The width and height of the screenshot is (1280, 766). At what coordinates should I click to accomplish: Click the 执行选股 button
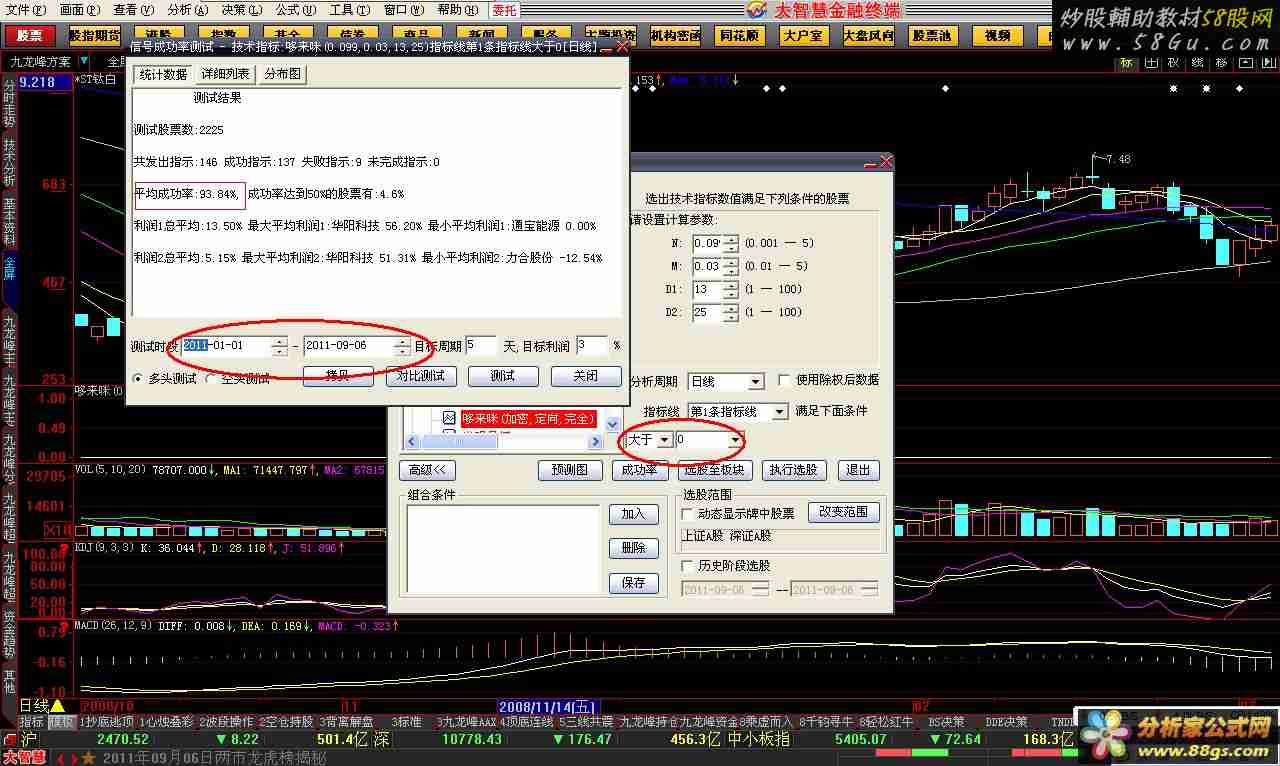click(792, 470)
